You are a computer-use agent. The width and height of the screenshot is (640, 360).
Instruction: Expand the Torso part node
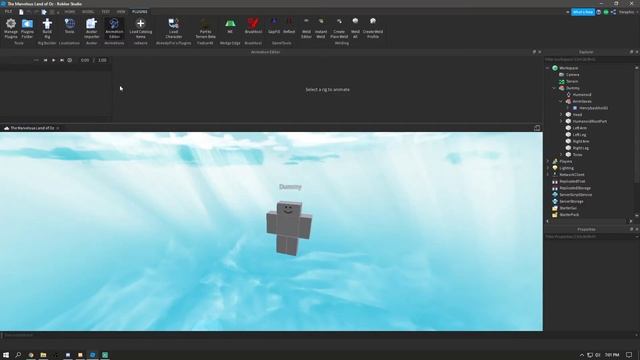click(561, 155)
